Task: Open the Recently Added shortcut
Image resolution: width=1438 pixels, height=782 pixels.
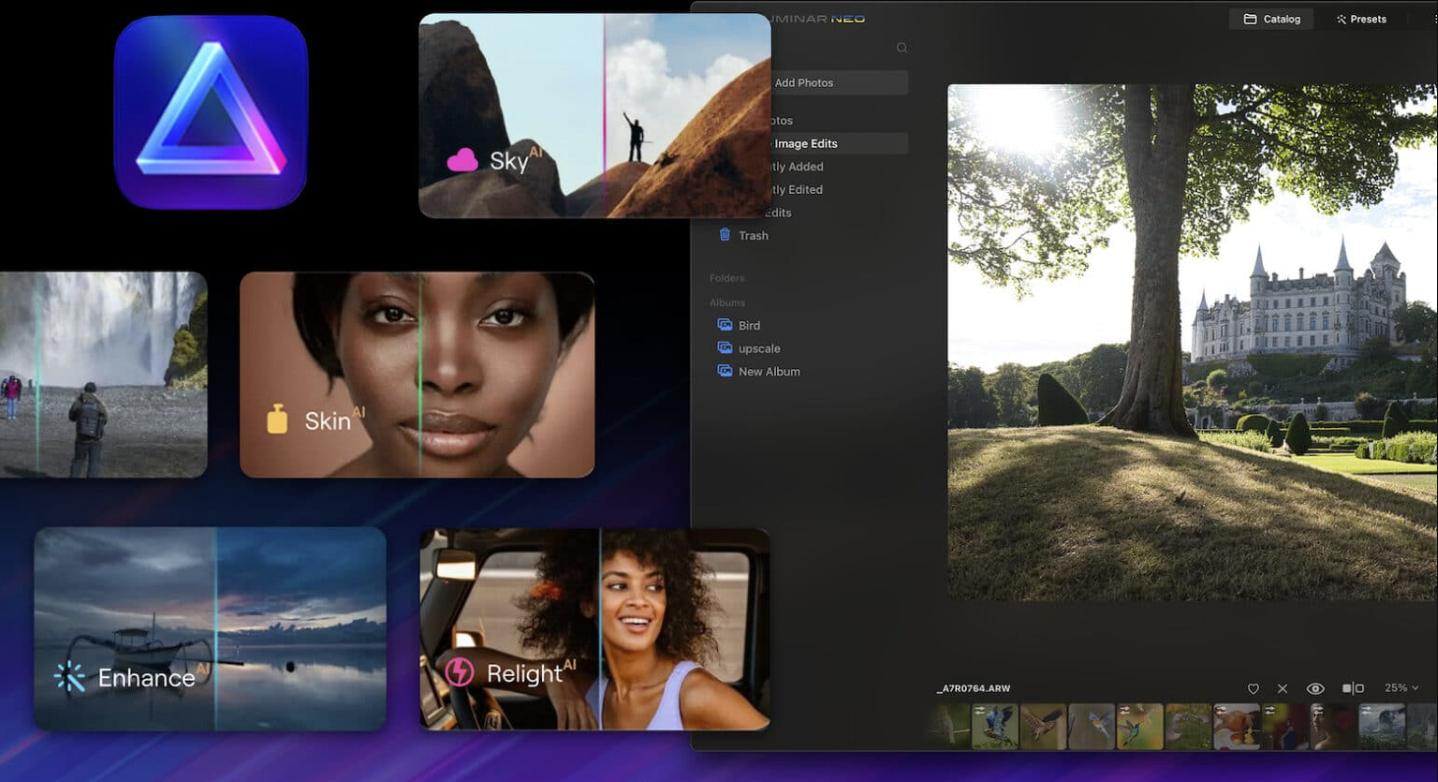Action: [x=796, y=167]
